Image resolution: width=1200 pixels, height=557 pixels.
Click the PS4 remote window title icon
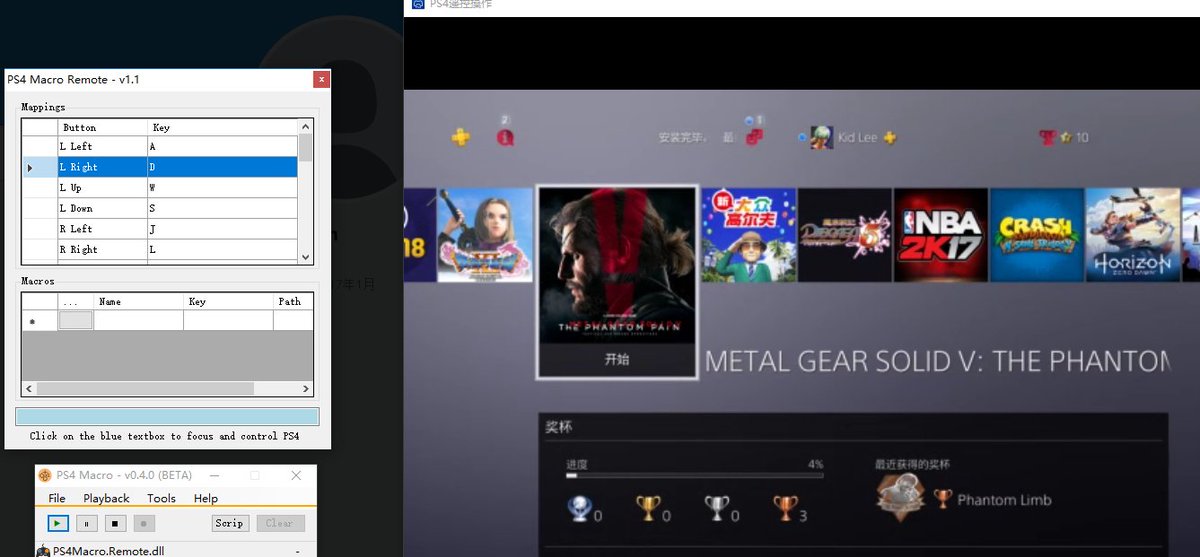pyautogui.click(x=416, y=5)
